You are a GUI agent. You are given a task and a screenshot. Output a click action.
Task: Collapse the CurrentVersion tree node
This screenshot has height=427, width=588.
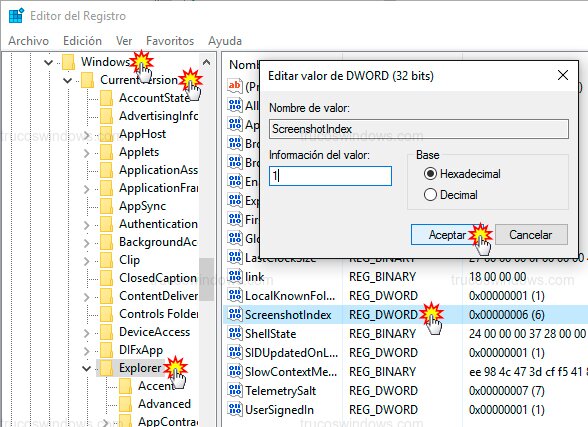(x=68, y=80)
